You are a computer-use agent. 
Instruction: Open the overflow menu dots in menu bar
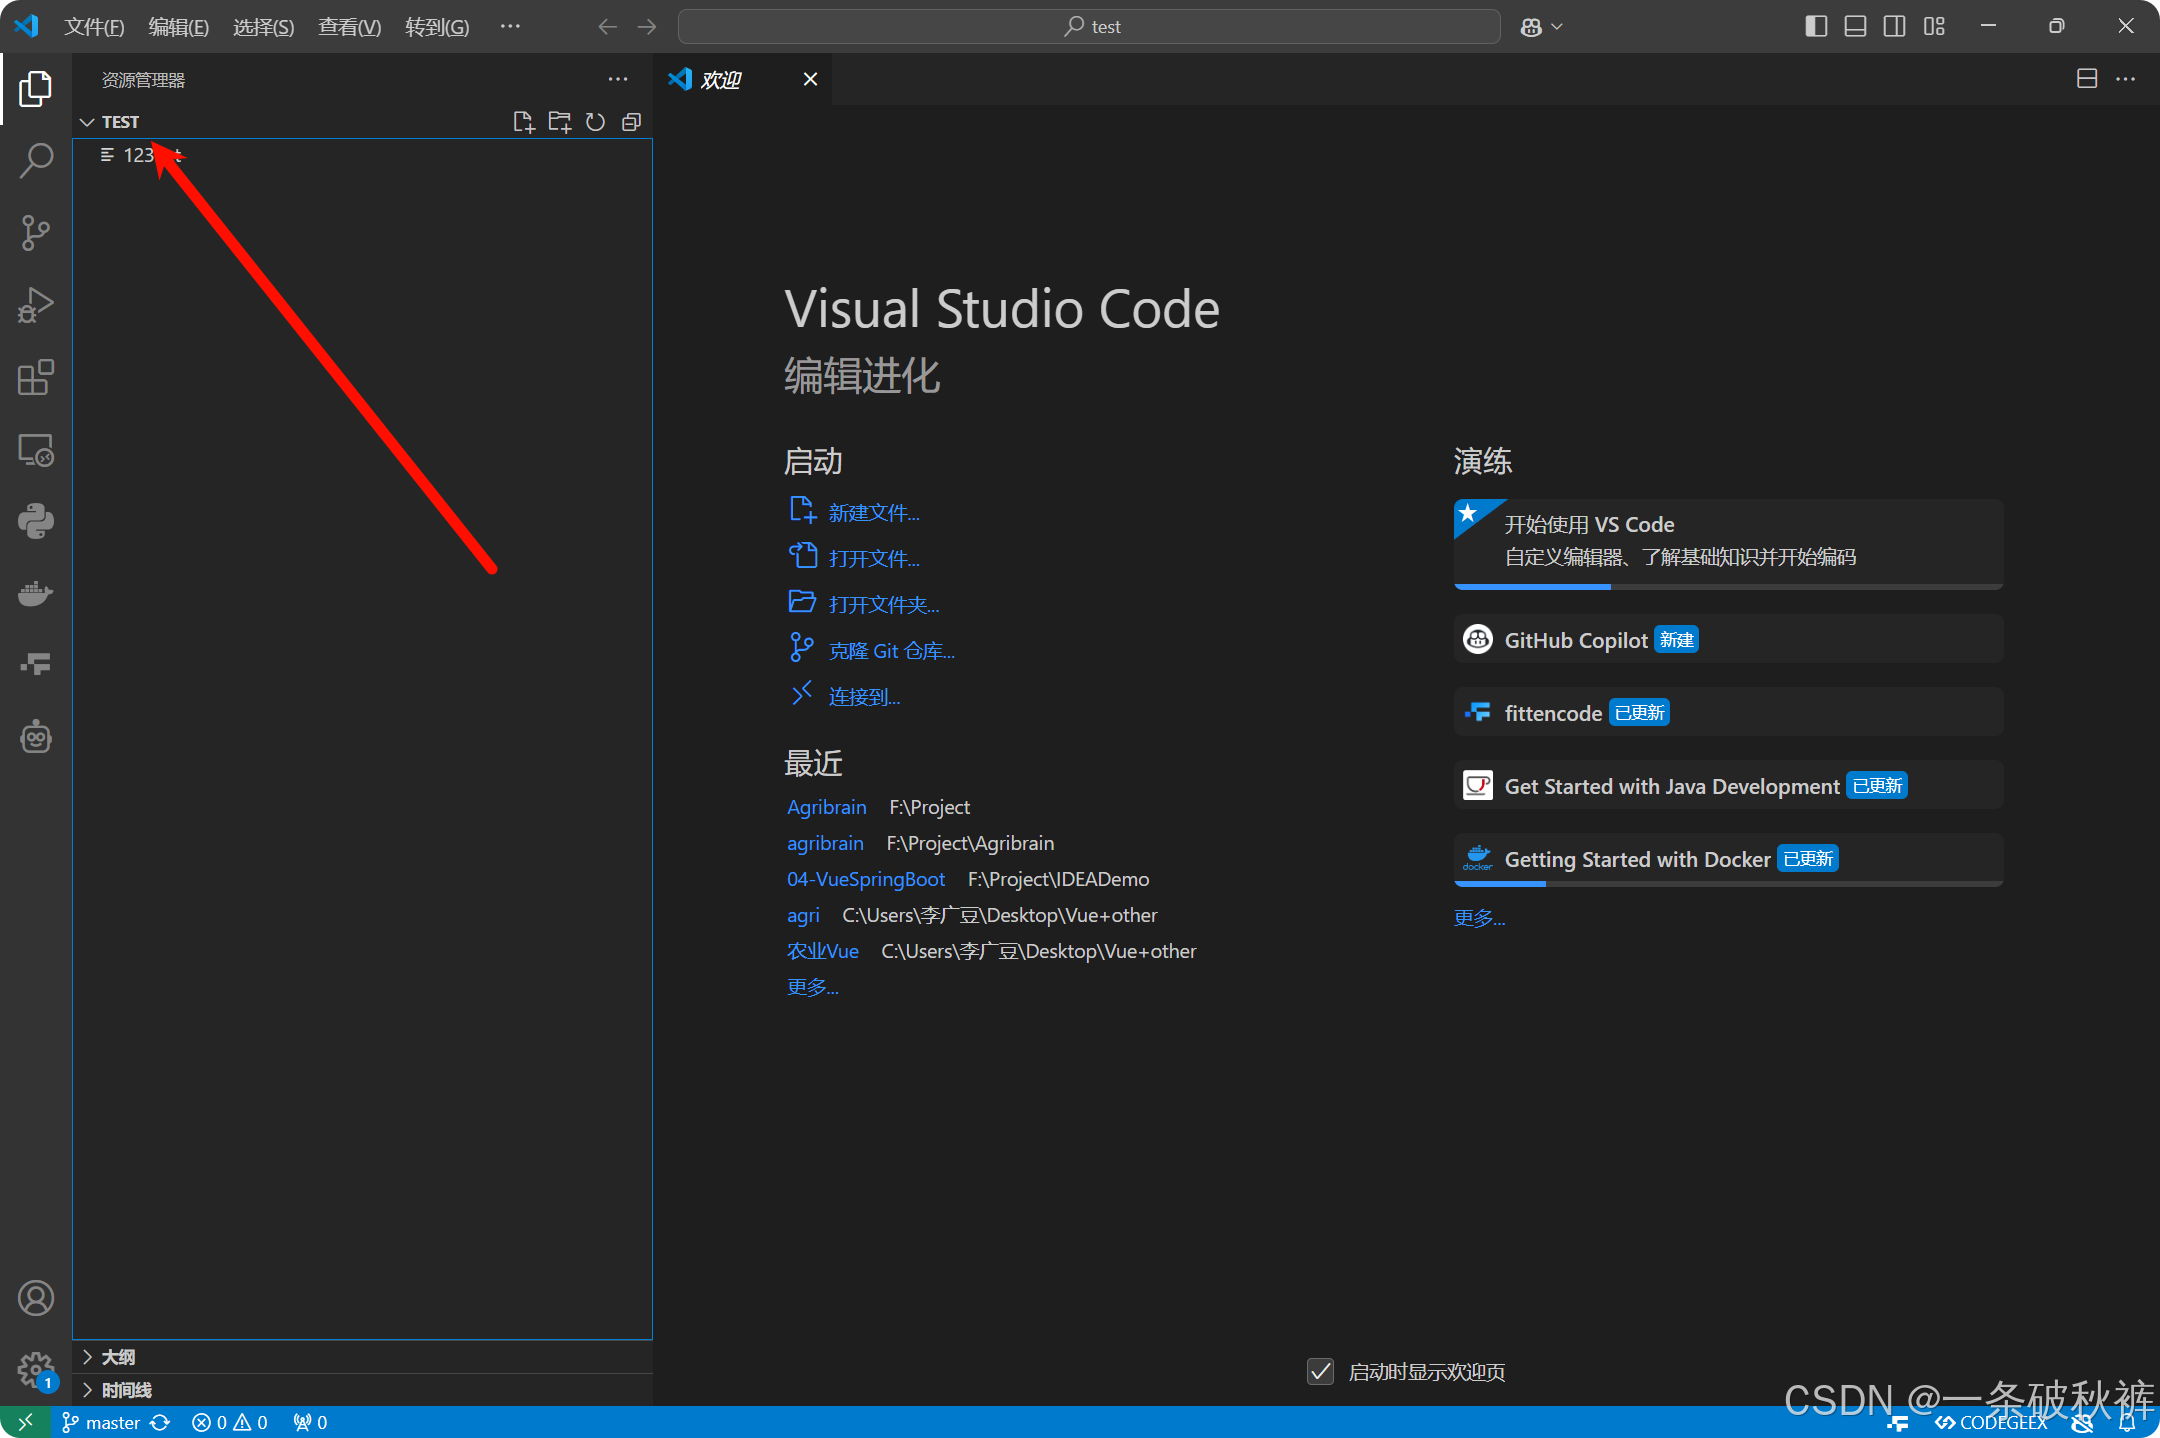pyautogui.click(x=510, y=27)
